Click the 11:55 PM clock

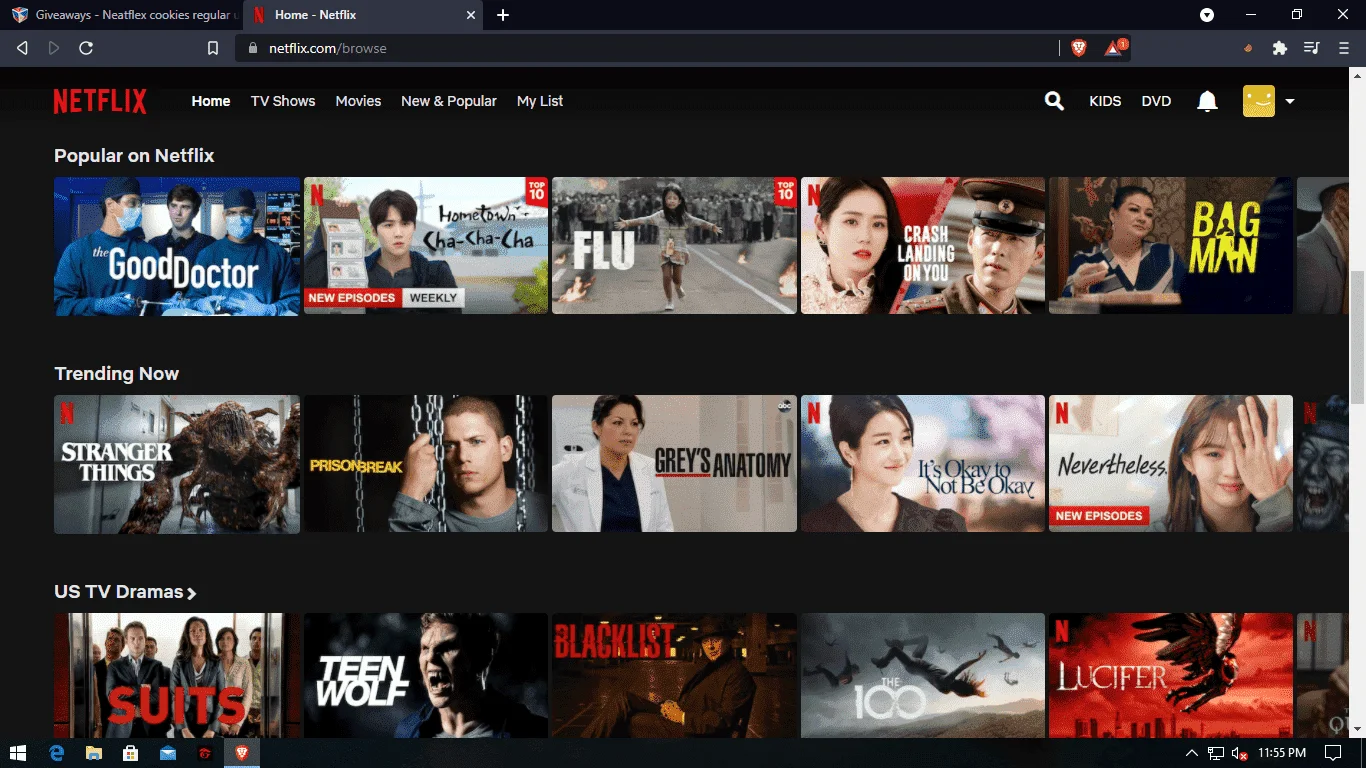coord(1282,753)
